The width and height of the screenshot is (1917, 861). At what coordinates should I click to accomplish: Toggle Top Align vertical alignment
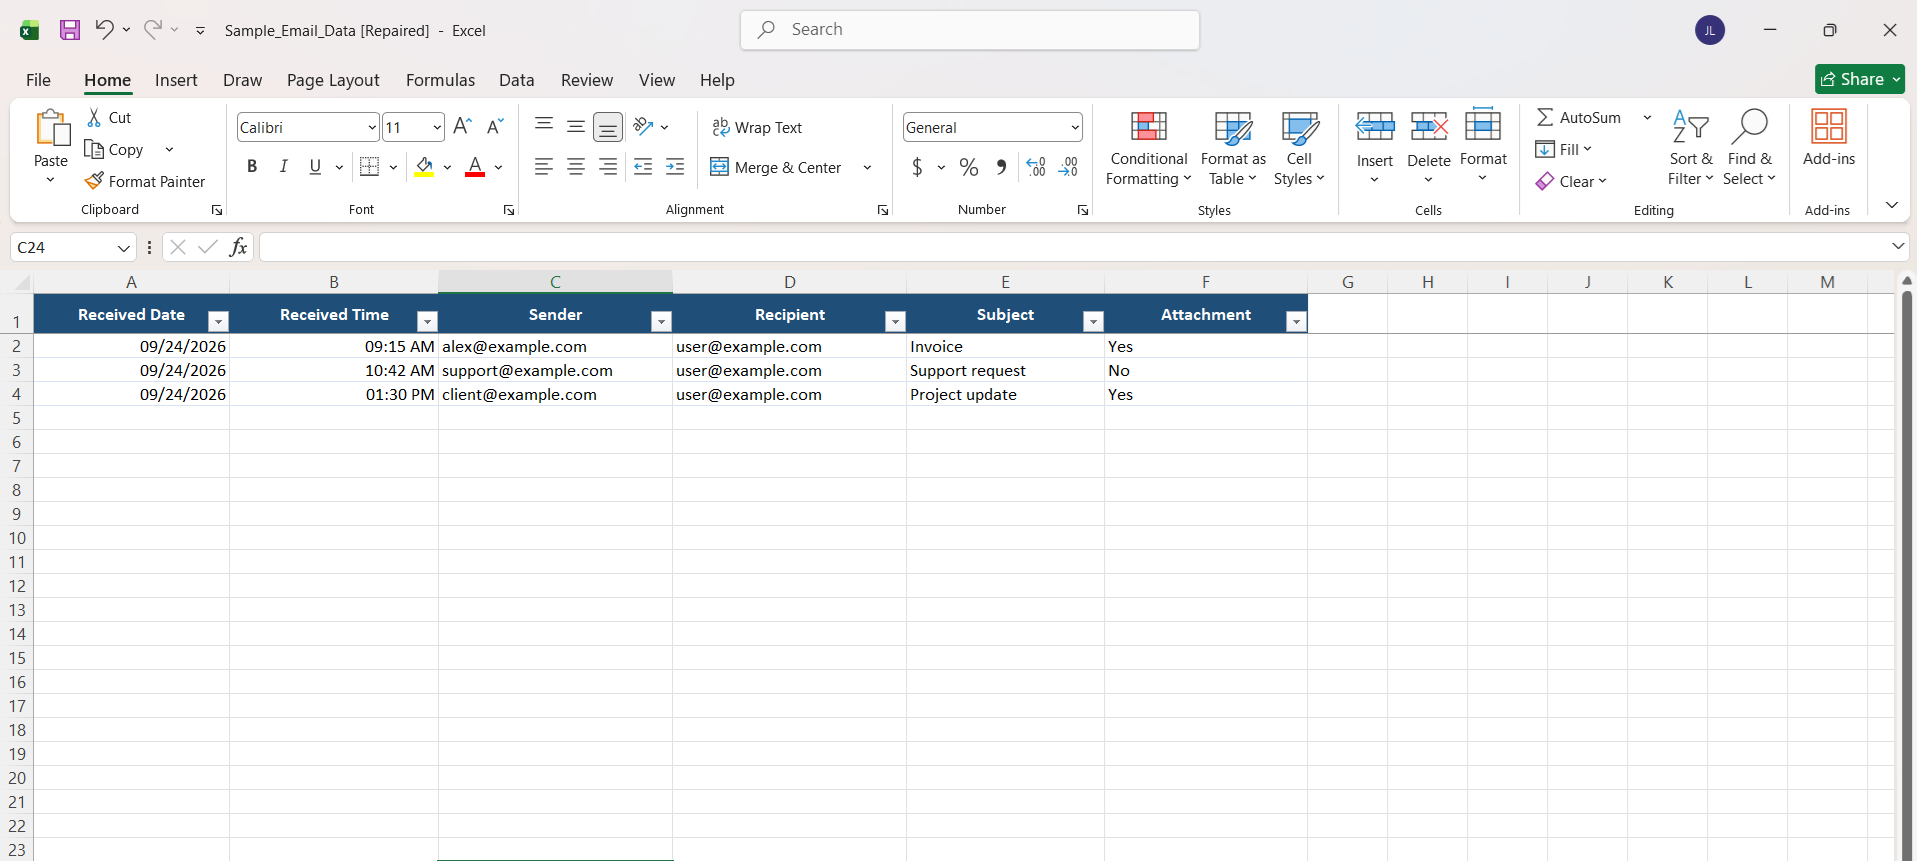(x=544, y=126)
